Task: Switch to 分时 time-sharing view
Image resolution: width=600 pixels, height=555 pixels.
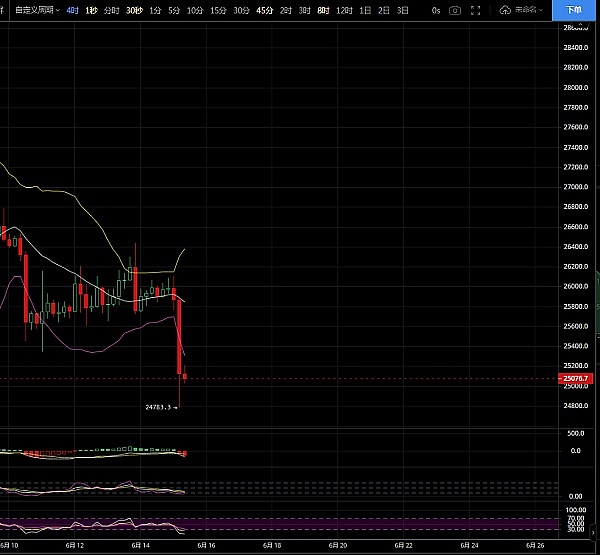Action: tap(111, 10)
